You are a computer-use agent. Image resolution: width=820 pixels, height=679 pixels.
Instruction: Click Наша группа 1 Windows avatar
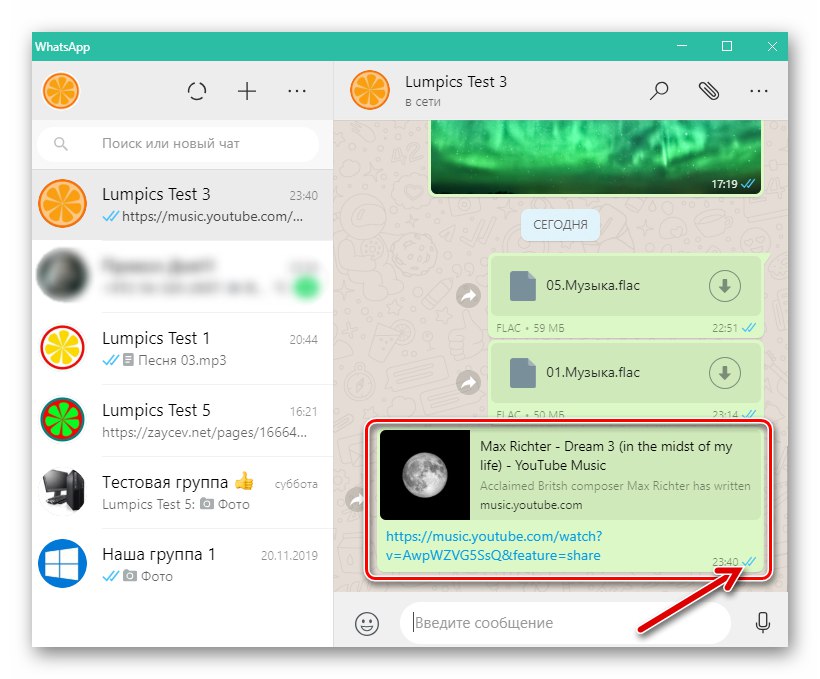pyautogui.click(x=62, y=564)
